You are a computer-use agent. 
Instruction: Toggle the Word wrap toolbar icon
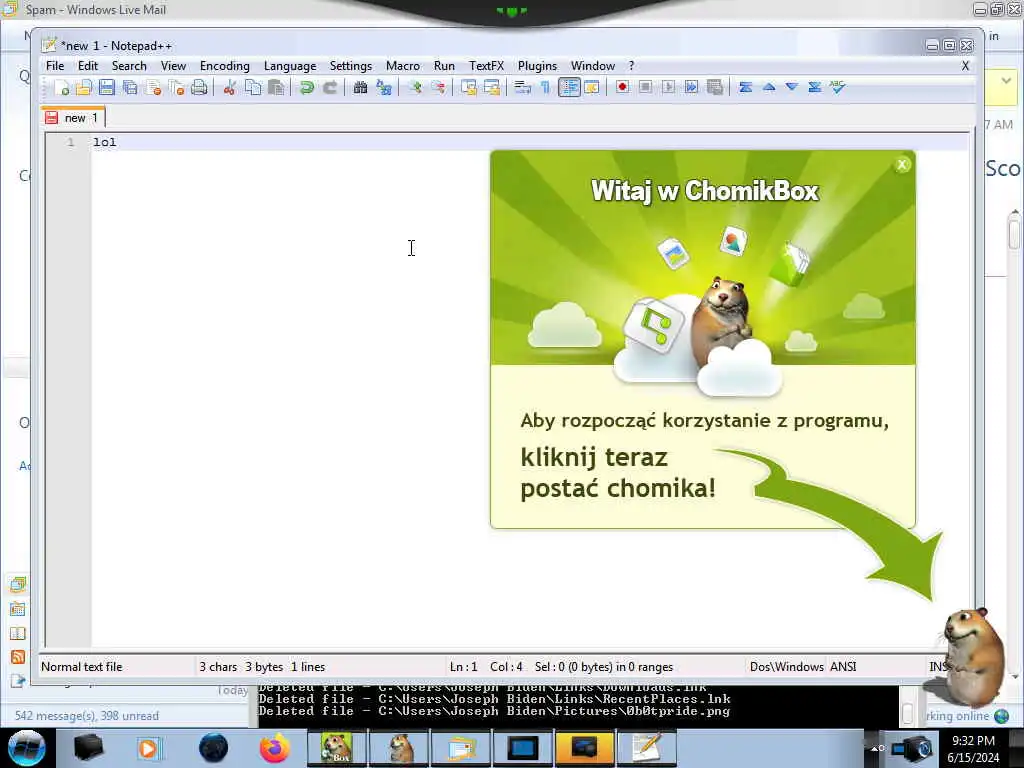(522, 87)
